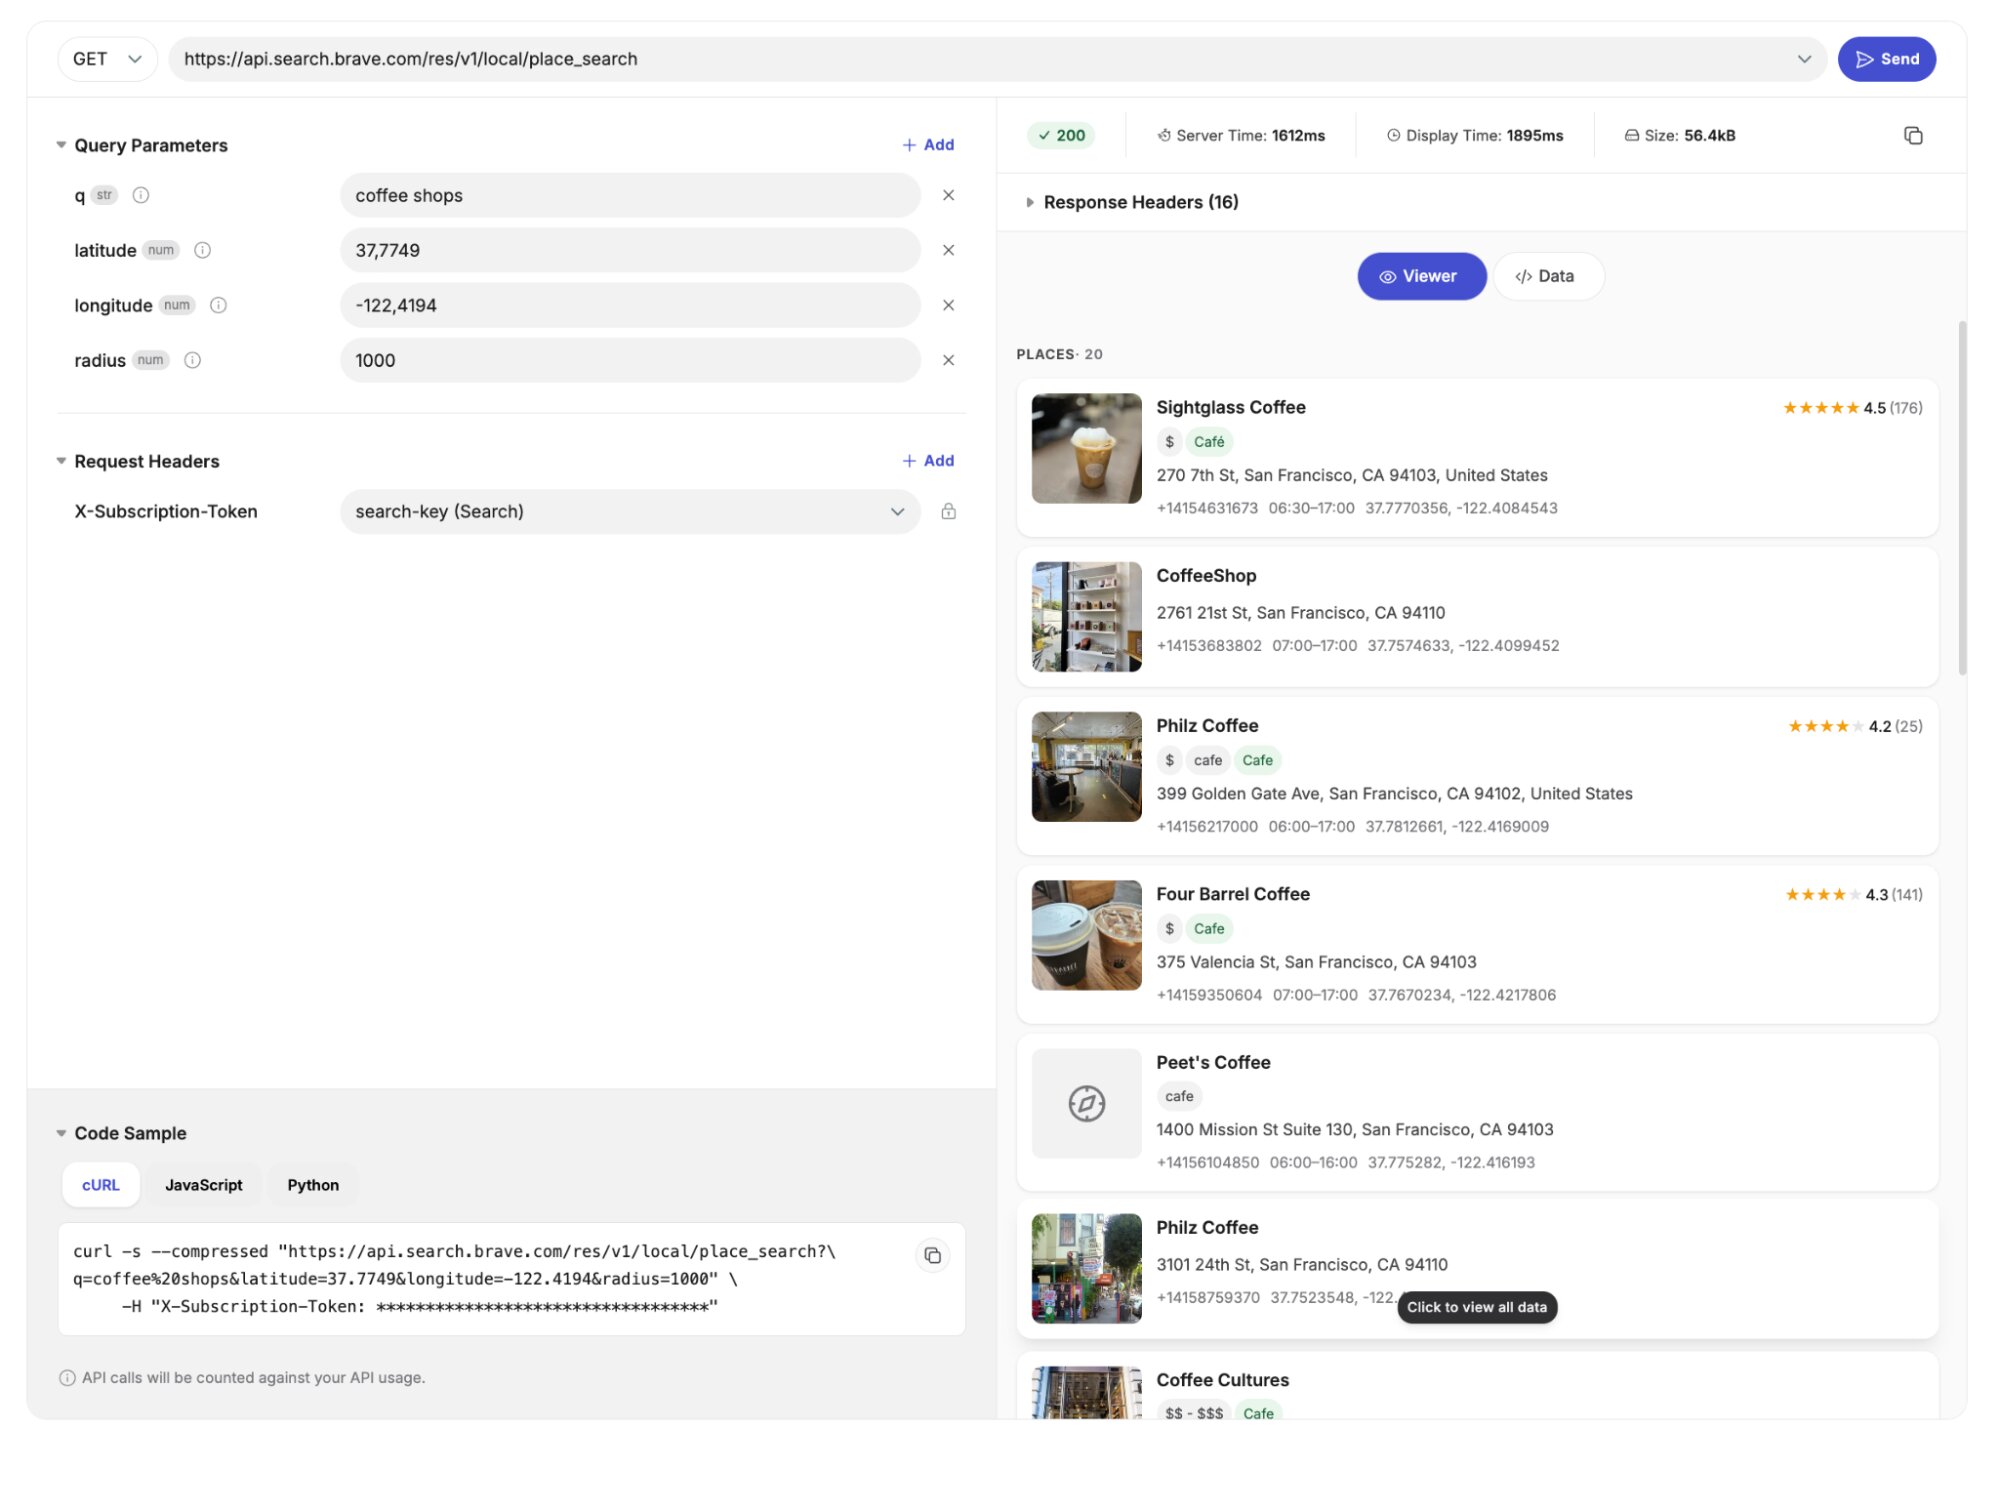1999x1501 pixels.
Task: Show info for the radius parameter
Action: [x=193, y=360]
